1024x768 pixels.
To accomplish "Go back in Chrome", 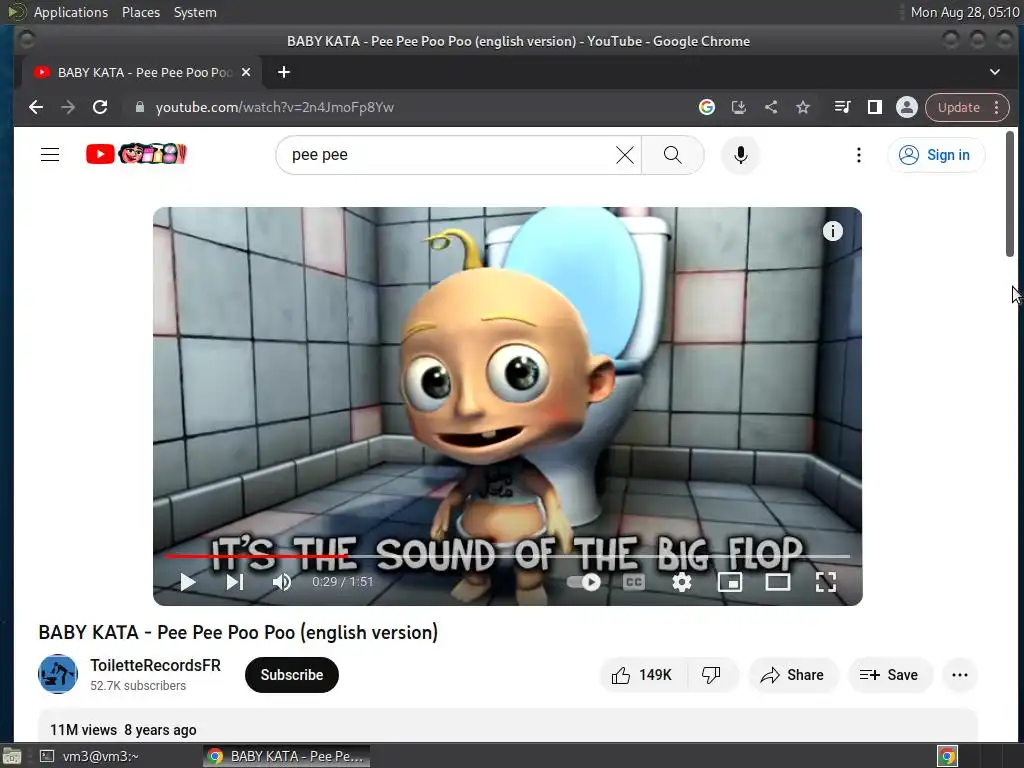I will 36,107.
